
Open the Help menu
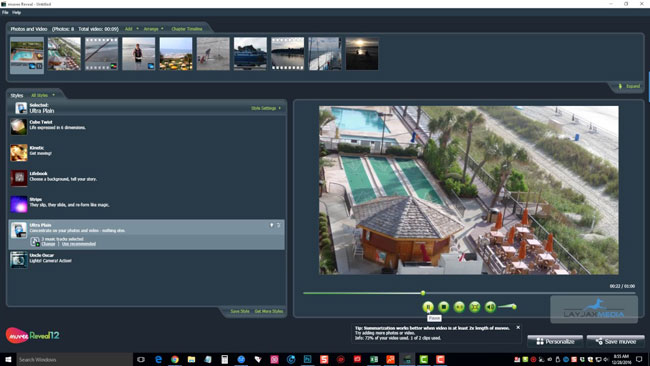[x=17, y=12]
